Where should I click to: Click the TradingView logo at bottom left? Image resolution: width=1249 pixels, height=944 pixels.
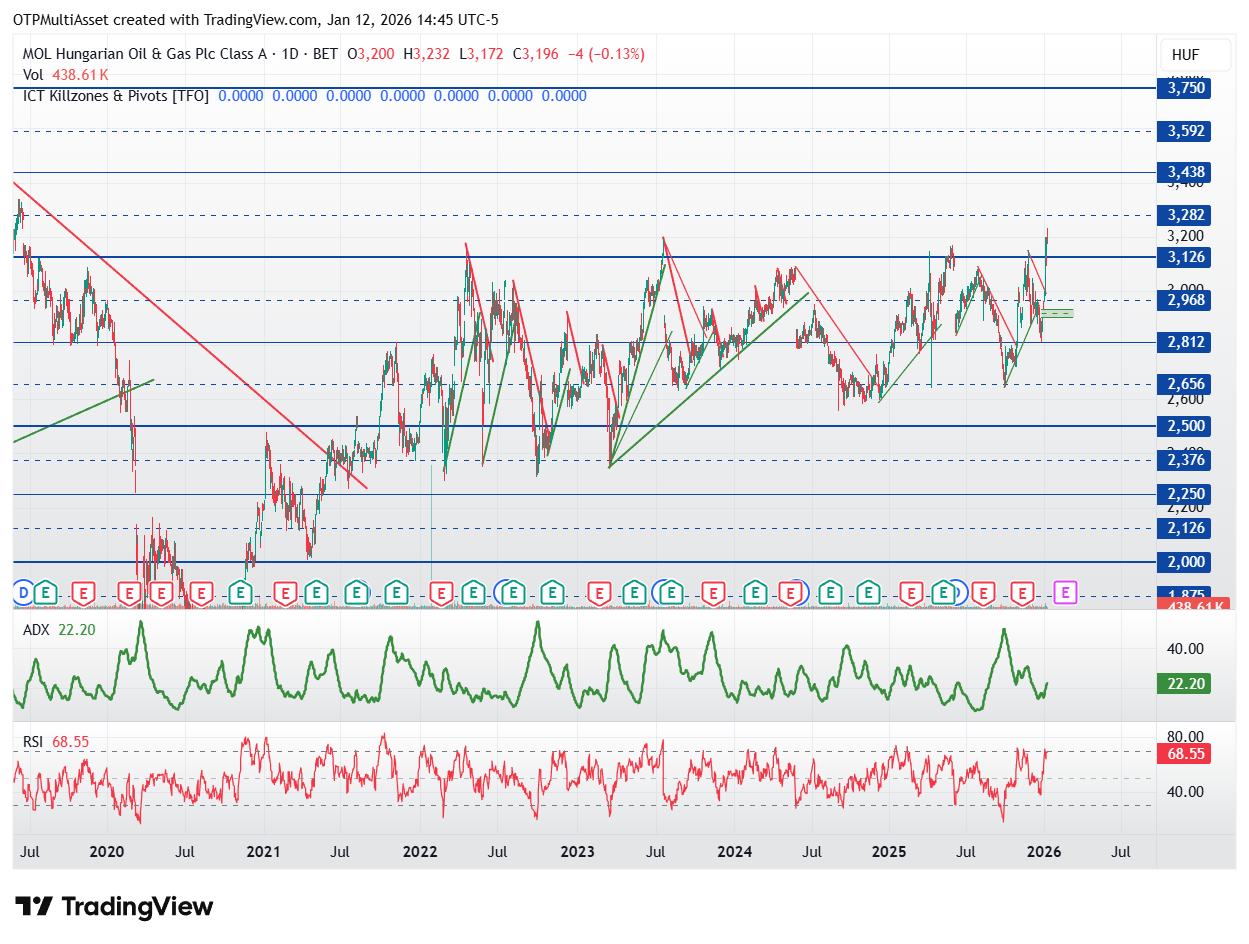(115, 907)
